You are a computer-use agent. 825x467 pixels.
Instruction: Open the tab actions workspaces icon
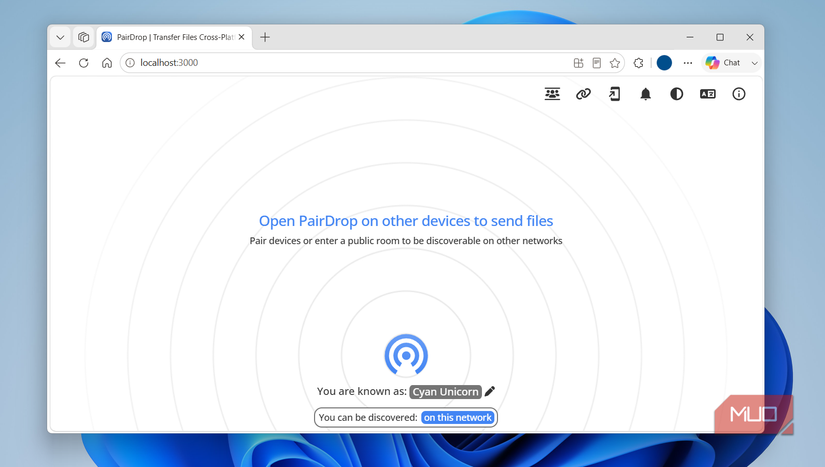84,37
